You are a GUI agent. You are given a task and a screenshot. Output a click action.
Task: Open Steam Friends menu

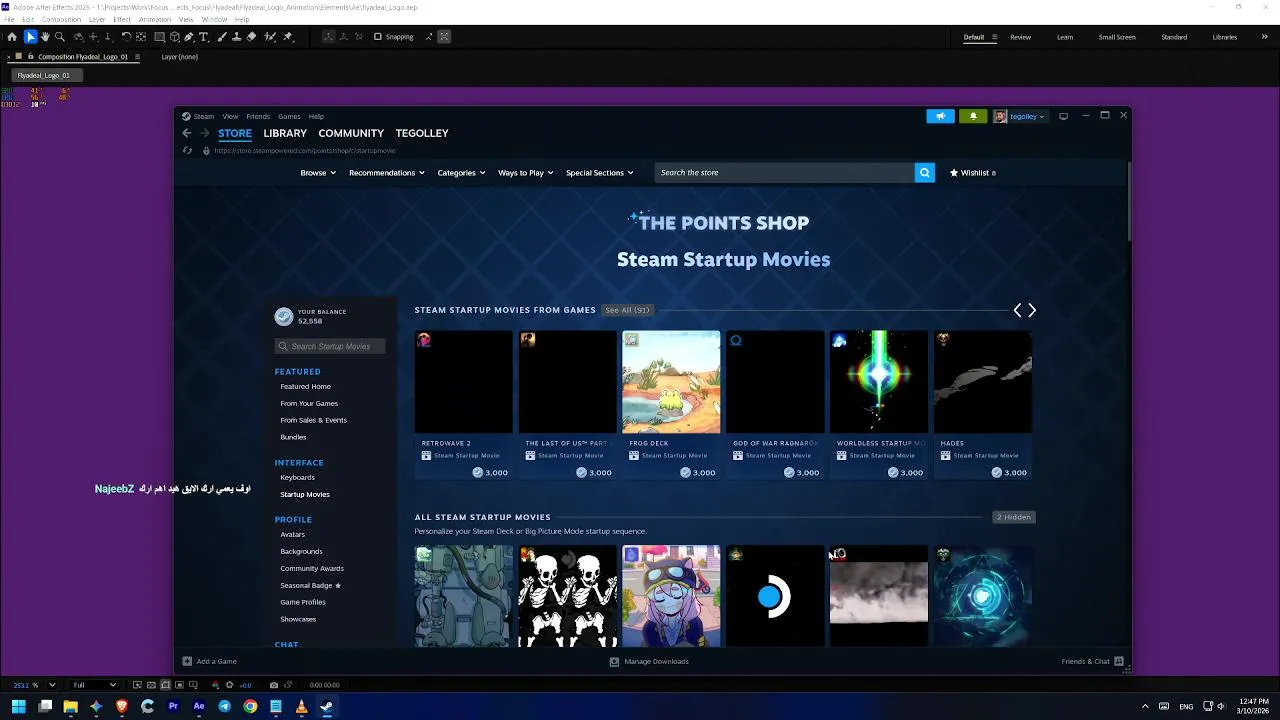(x=258, y=116)
